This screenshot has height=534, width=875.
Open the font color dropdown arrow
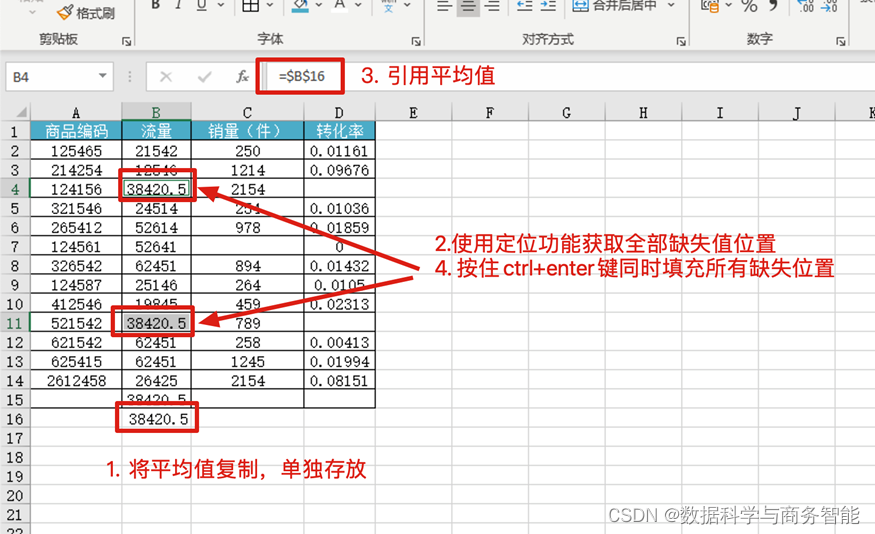pos(358,5)
